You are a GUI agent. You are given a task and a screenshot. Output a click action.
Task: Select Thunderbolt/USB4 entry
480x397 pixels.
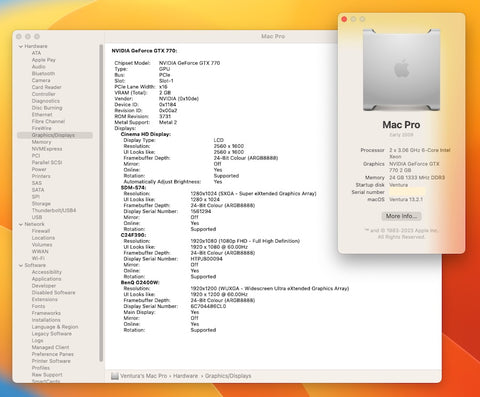pos(54,210)
